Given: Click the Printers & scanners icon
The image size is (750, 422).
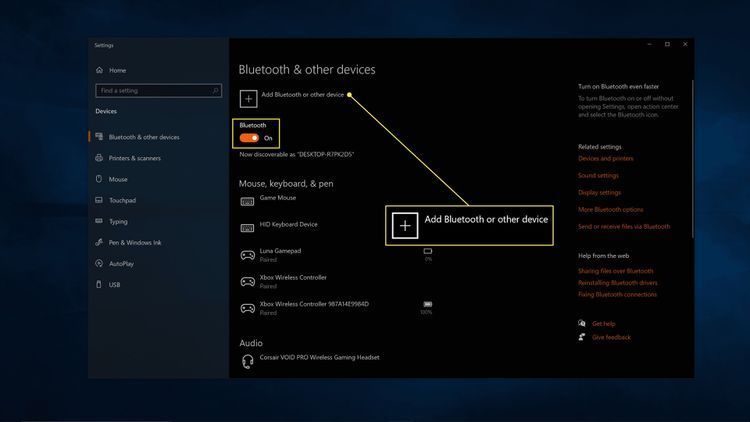Looking at the screenshot, I should (99, 158).
